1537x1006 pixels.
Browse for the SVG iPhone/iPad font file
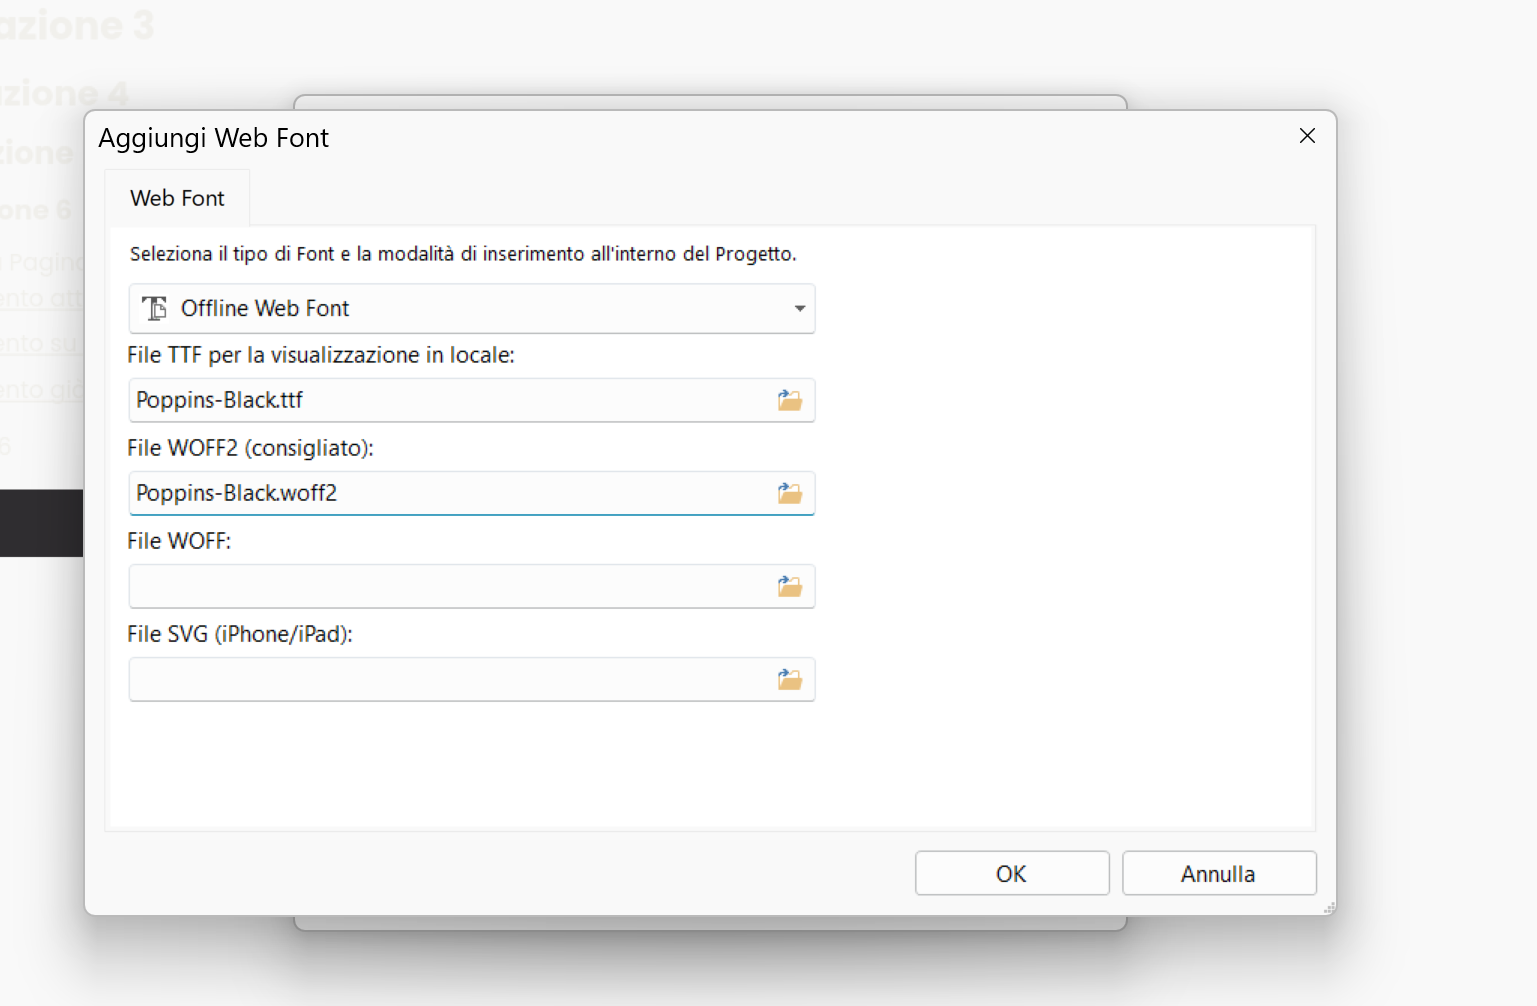coord(790,680)
